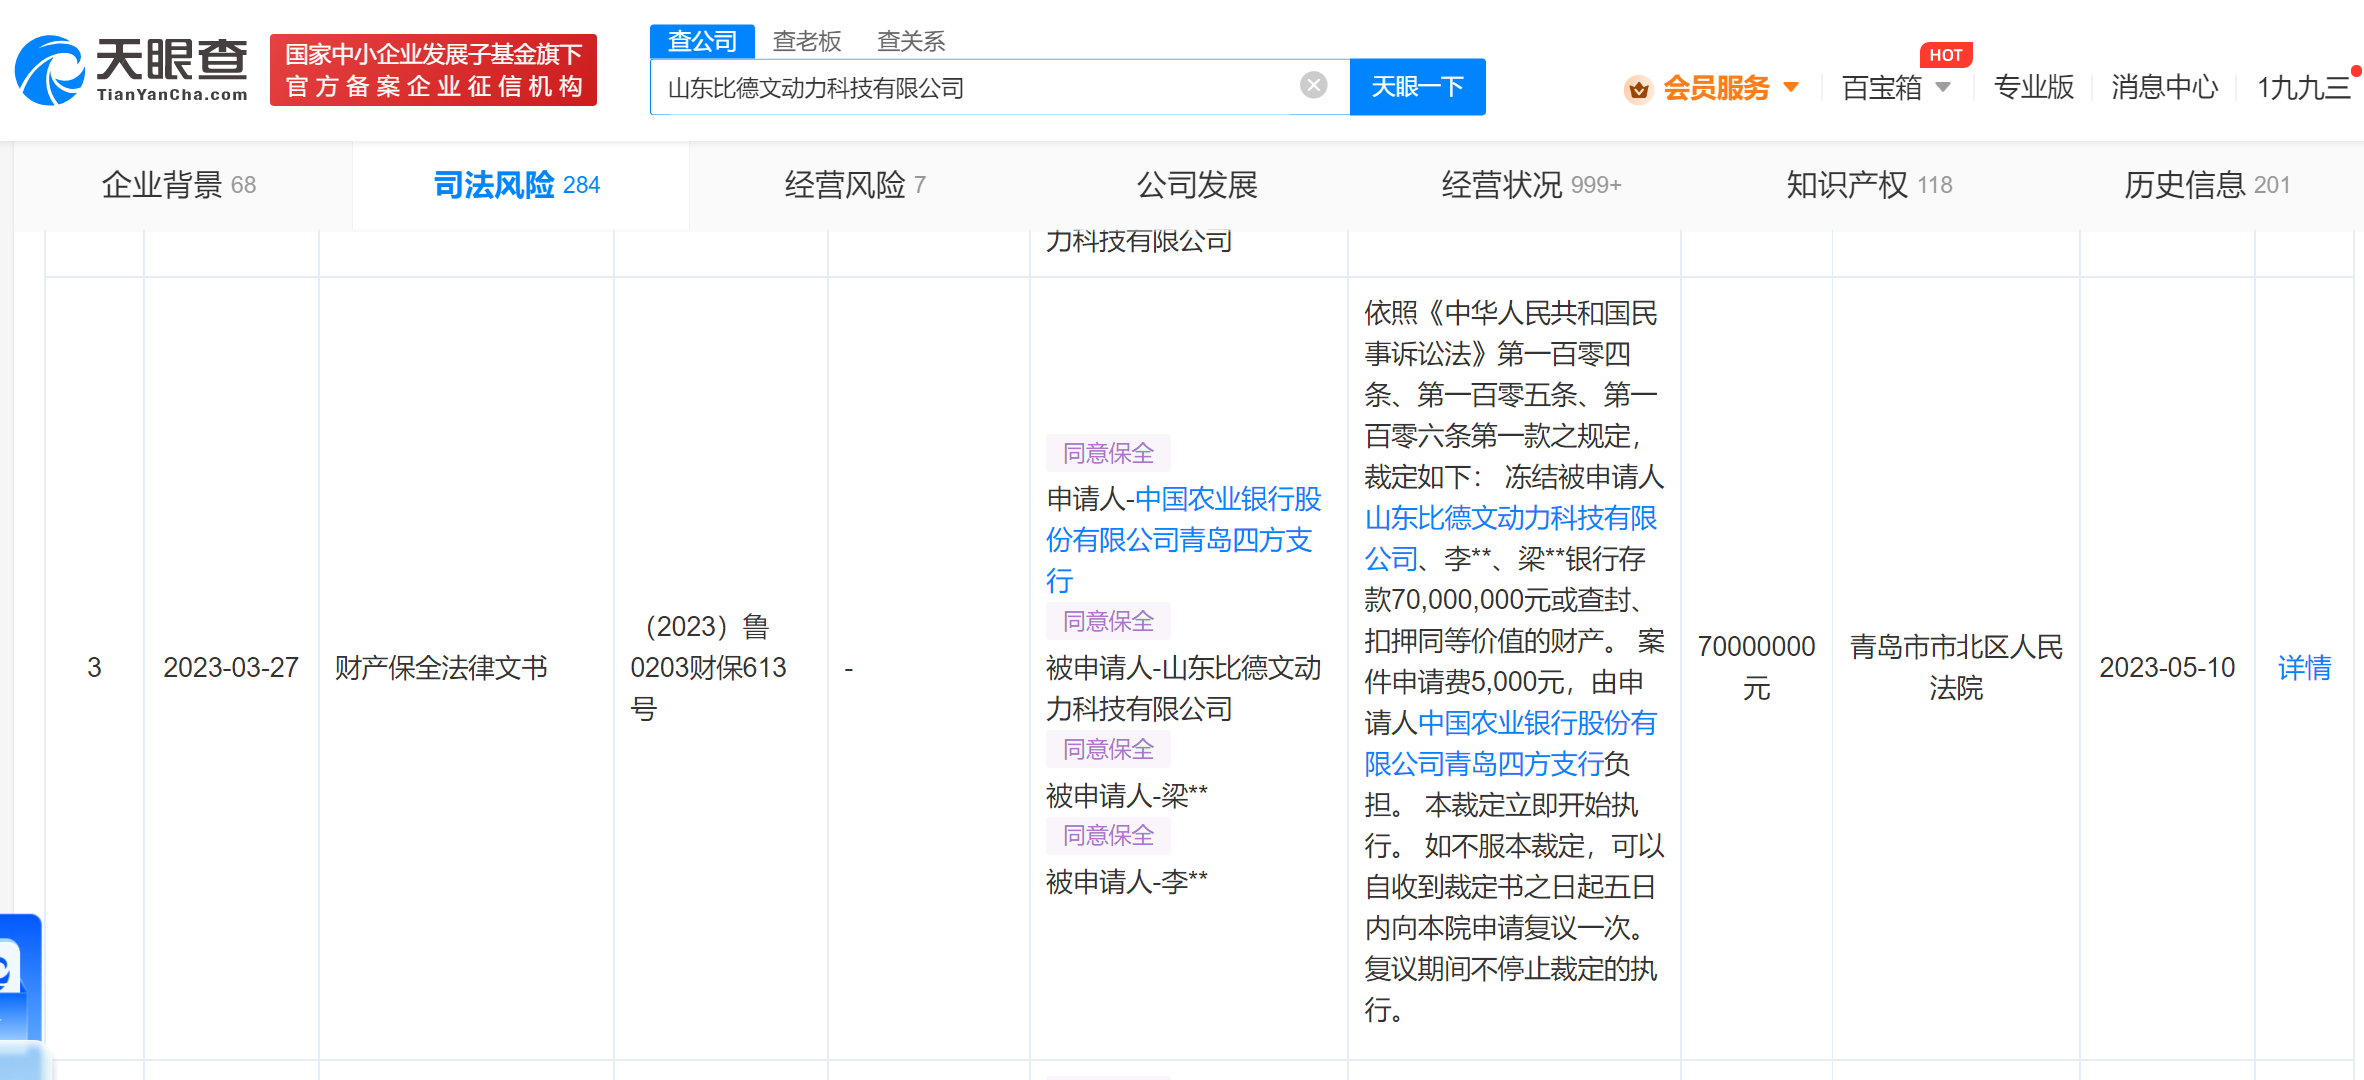Click the HOT badge above 百宝箱
The width and height of the screenshot is (2364, 1080).
pyautogui.click(x=1945, y=55)
